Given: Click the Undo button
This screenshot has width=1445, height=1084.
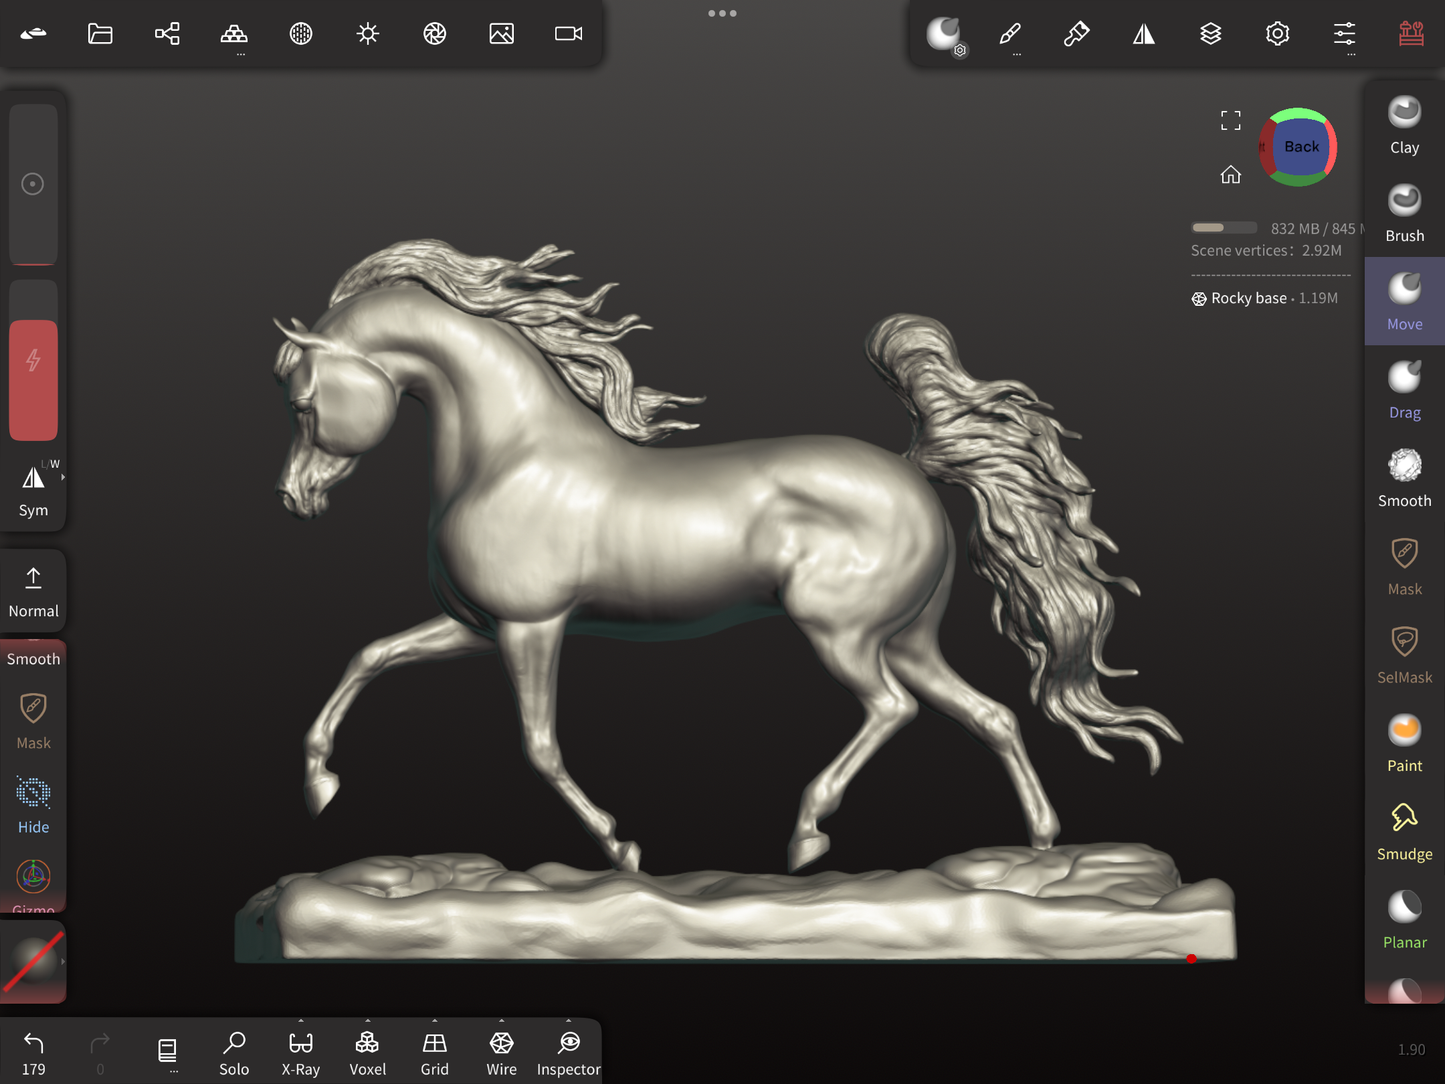Looking at the screenshot, I should coord(33,1053).
